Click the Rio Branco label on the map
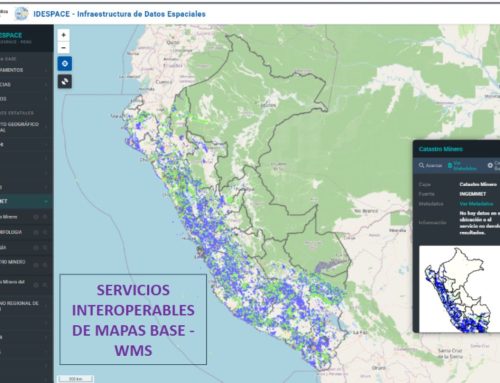 tap(366, 211)
